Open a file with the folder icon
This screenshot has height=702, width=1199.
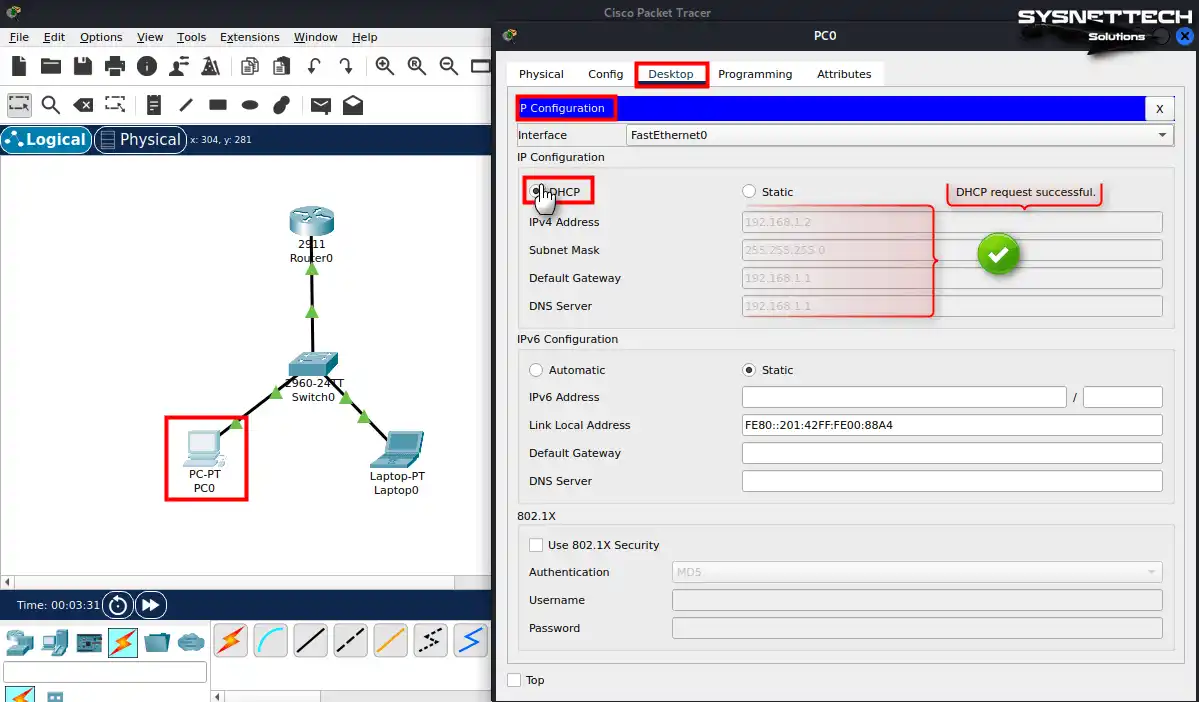(50, 67)
